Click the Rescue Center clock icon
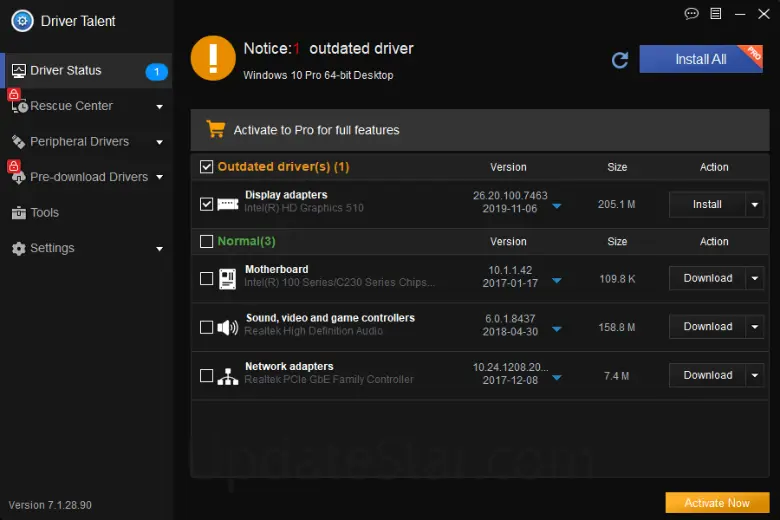 (20, 106)
